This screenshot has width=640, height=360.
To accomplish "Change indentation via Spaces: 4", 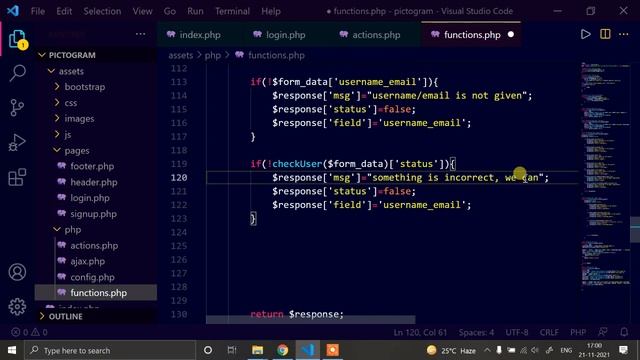I will click(476, 332).
